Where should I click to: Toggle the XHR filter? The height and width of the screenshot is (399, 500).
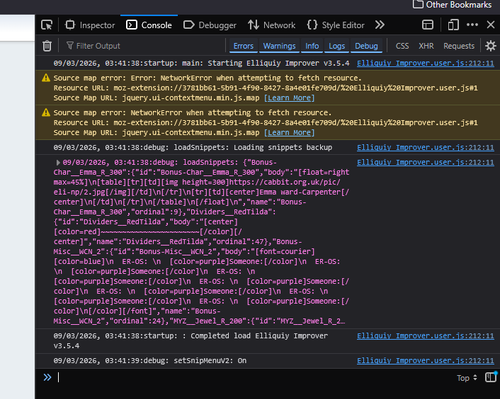pyautogui.click(x=426, y=46)
